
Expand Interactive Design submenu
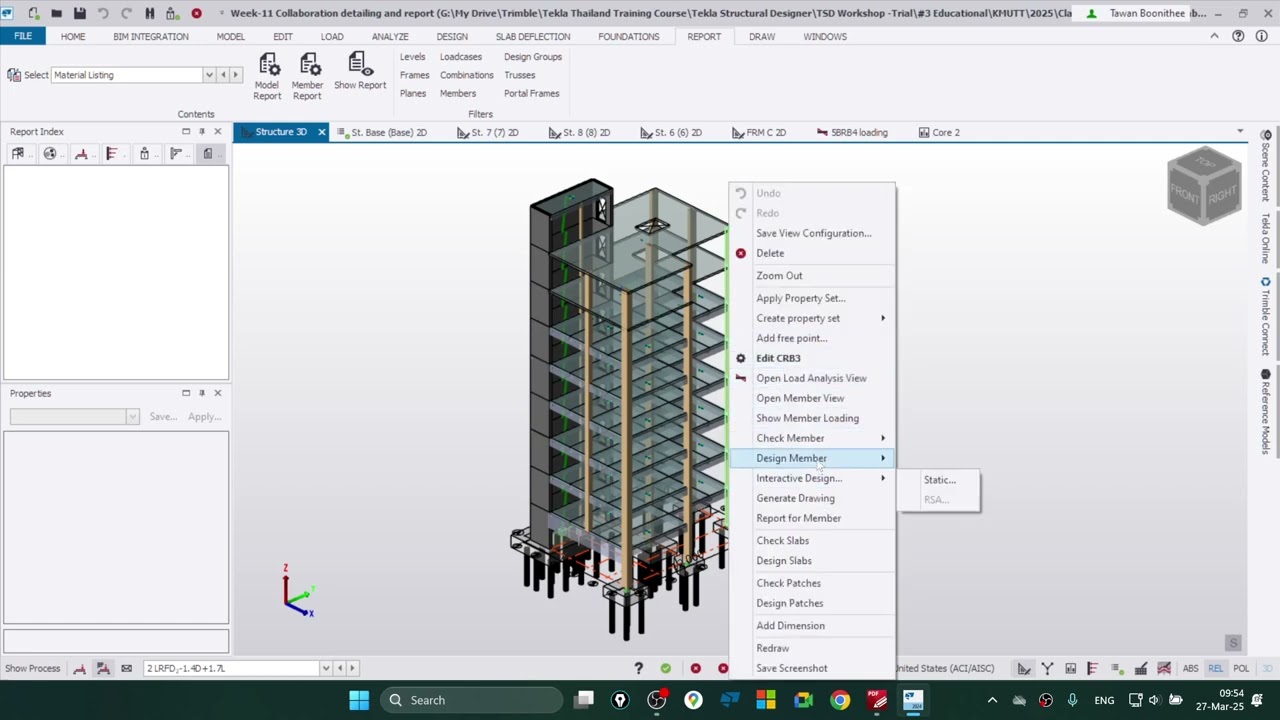coord(812,478)
